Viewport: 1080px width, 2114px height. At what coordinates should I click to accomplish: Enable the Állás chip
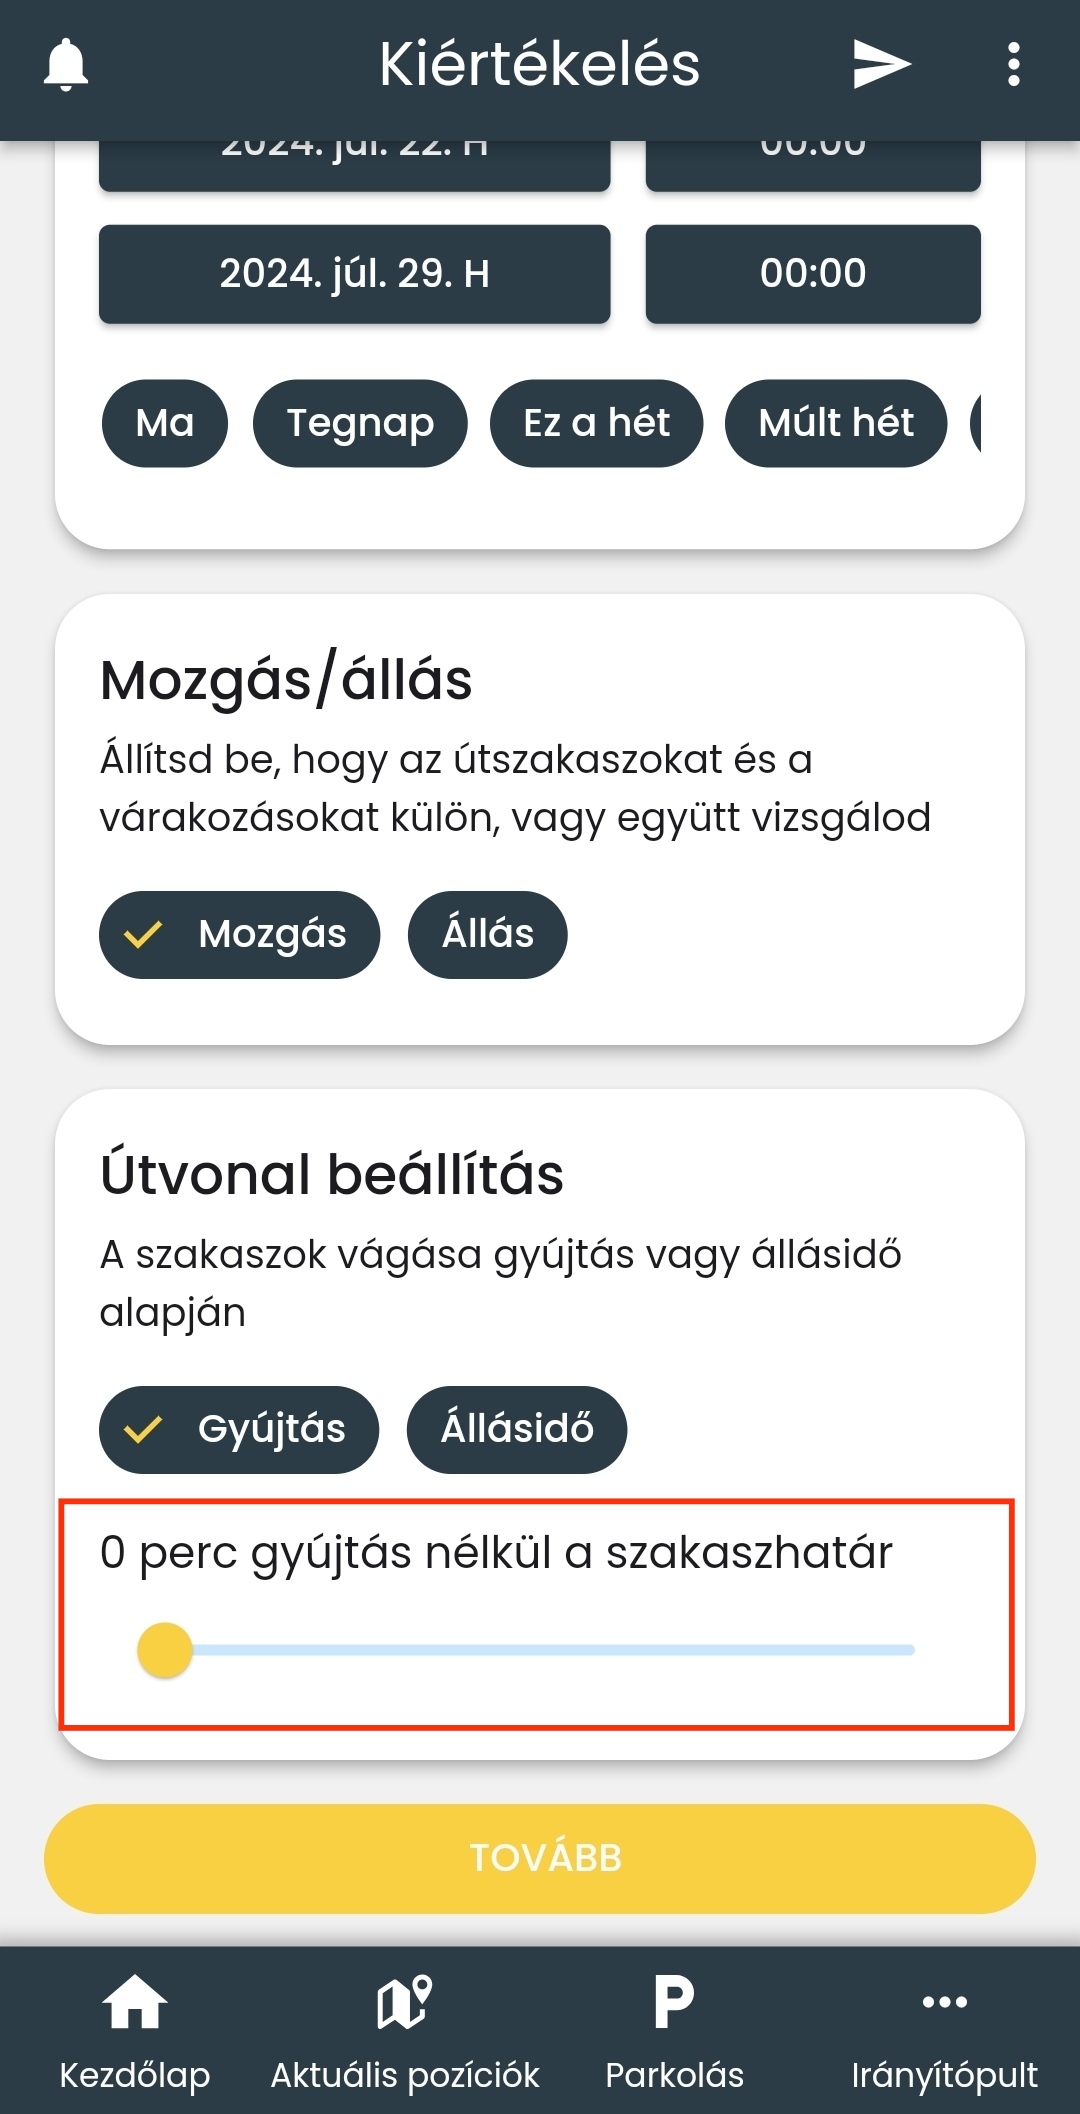[x=488, y=935]
